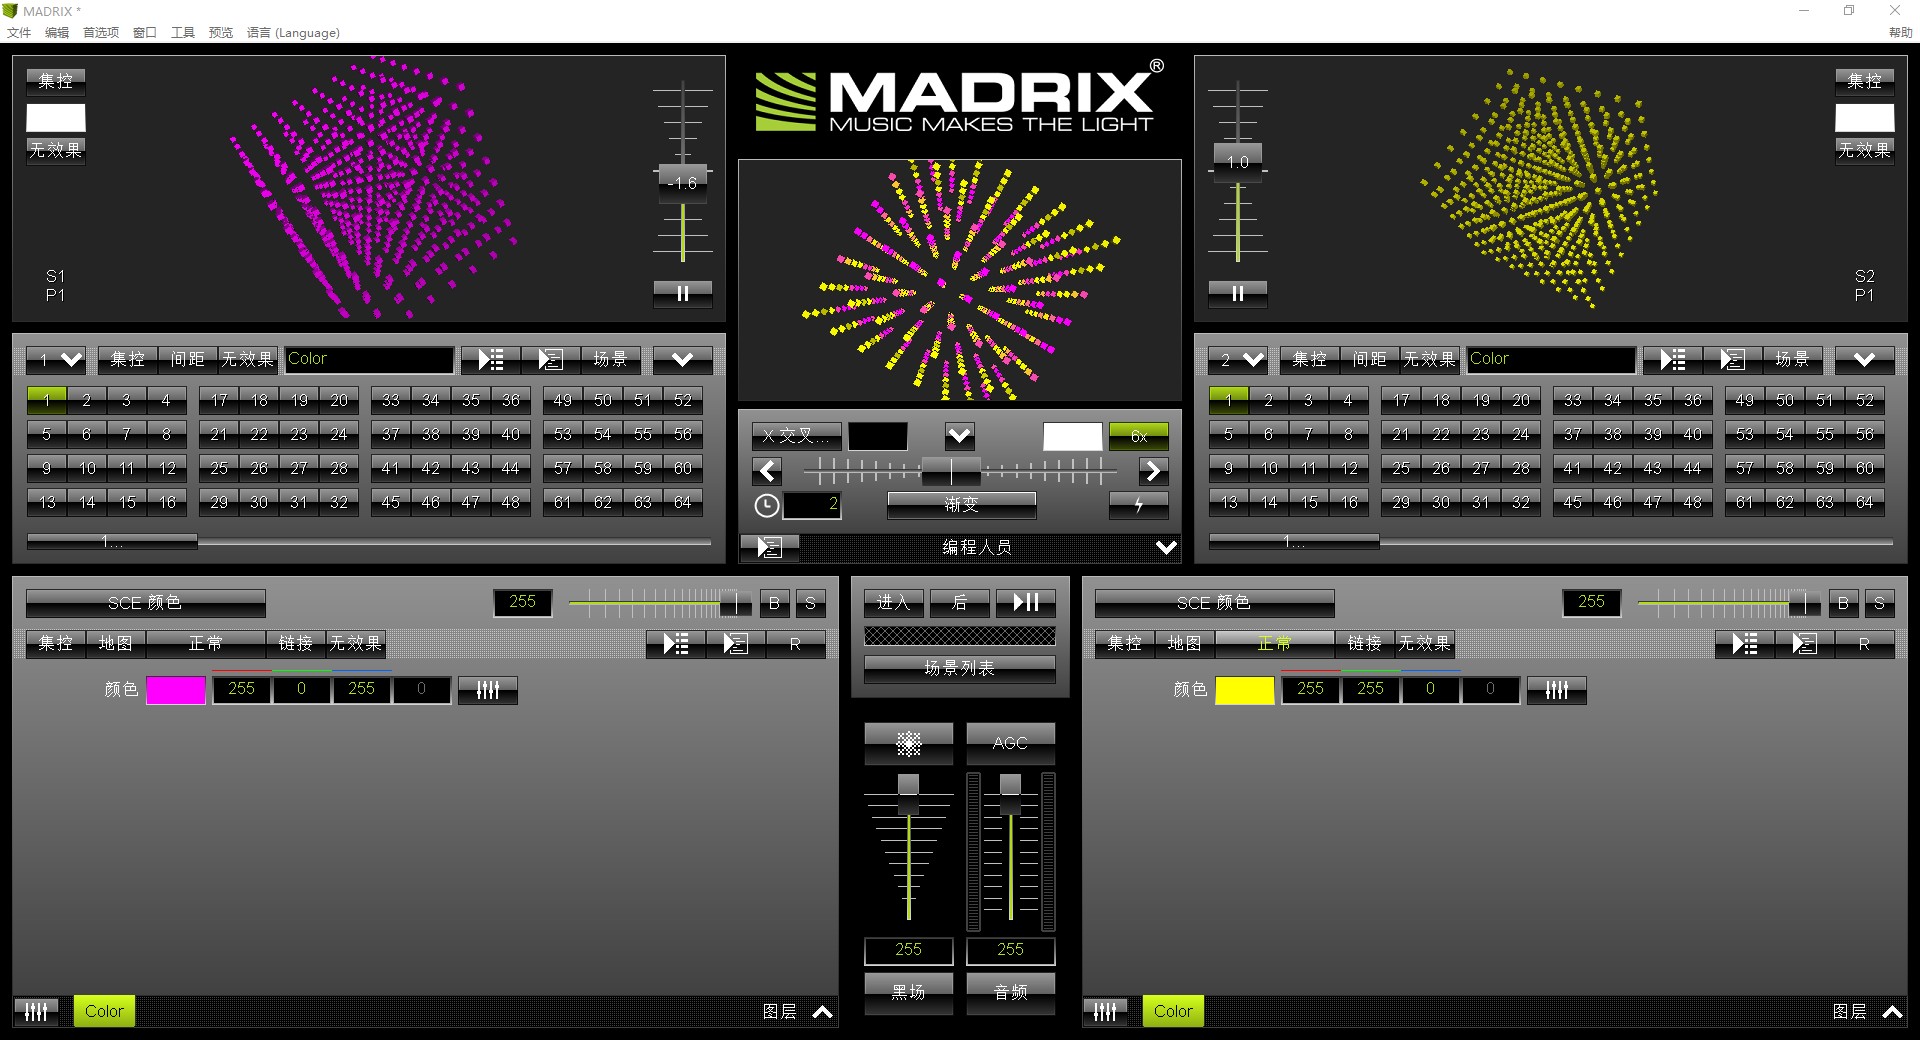
Task: Pause the right S2 preview
Action: point(1238,293)
